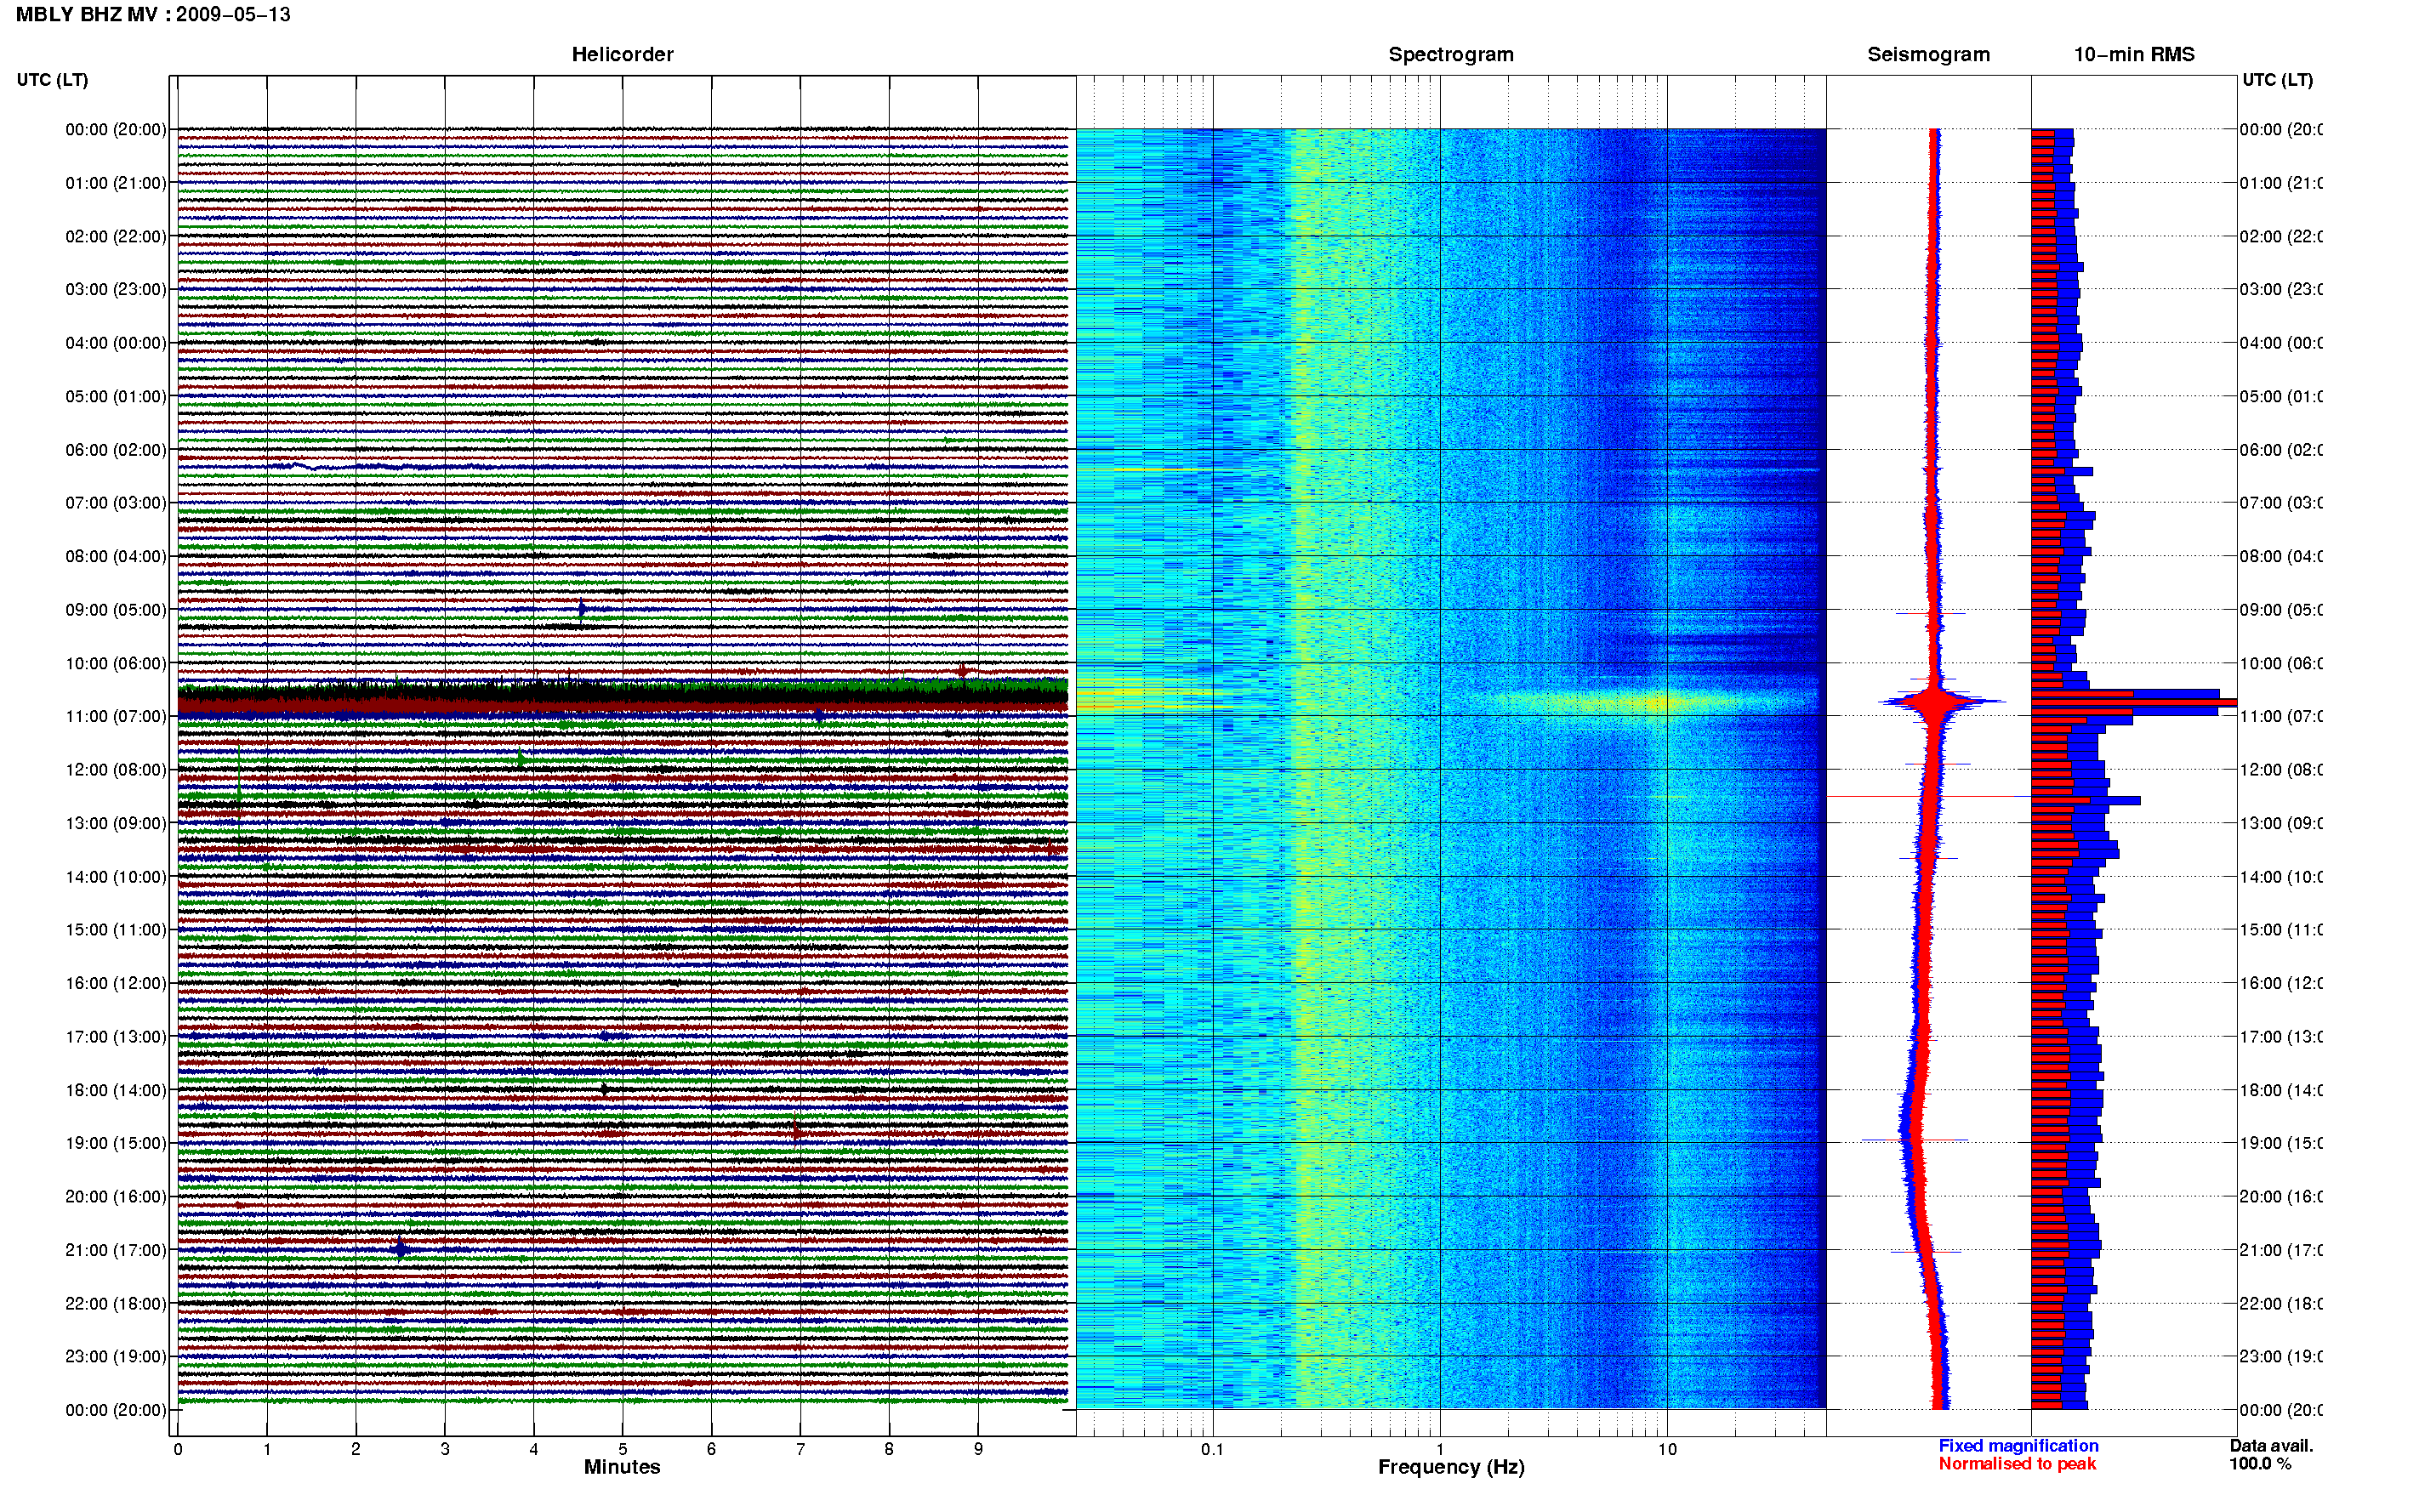The image size is (2419, 1512).
Task: Choose the '06:00 (02:00)' helicorder time label
Action: coord(116,450)
